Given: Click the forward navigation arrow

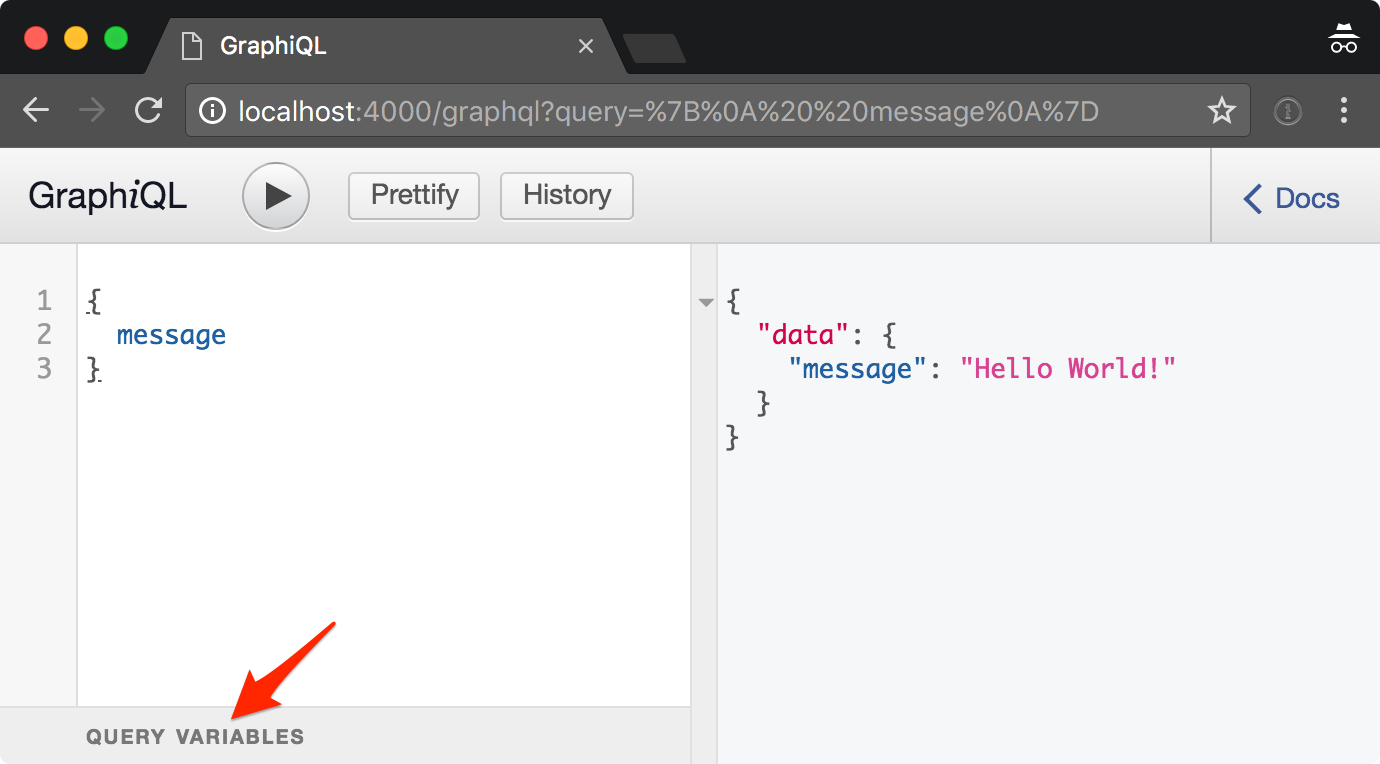Looking at the screenshot, I should click(x=92, y=110).
